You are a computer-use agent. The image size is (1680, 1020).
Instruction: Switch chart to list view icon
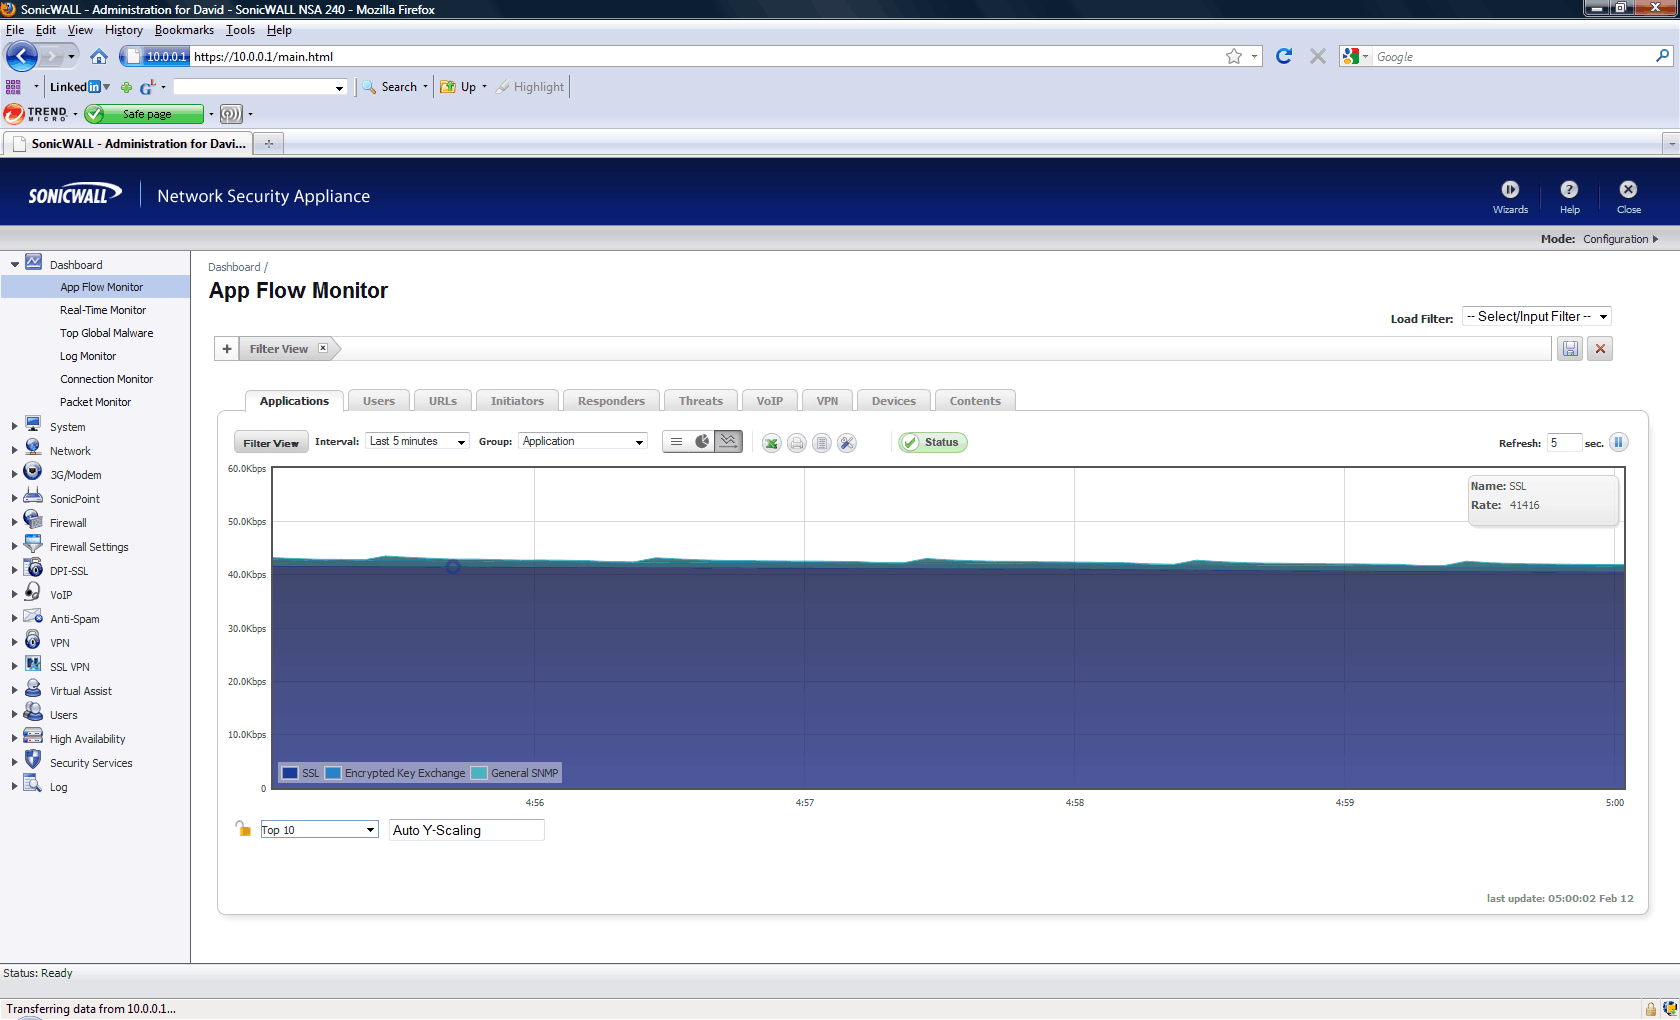676,442
